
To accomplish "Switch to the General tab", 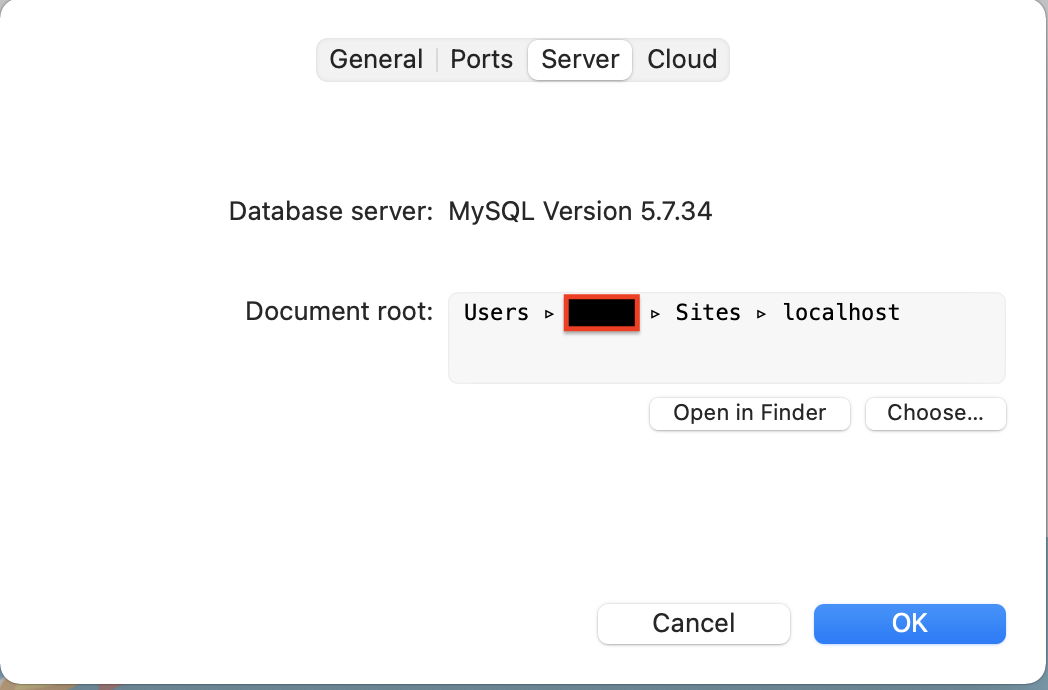I will [376, 60].
